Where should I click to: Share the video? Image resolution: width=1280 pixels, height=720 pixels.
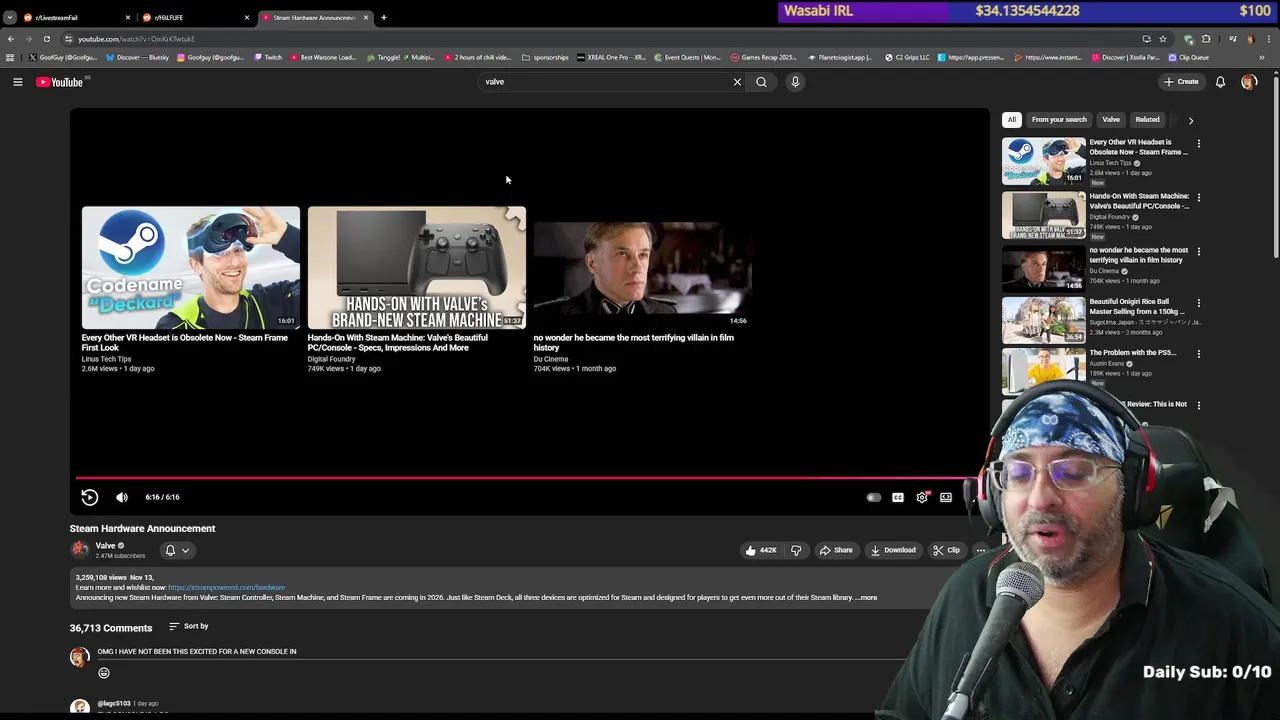click(836, 550)
